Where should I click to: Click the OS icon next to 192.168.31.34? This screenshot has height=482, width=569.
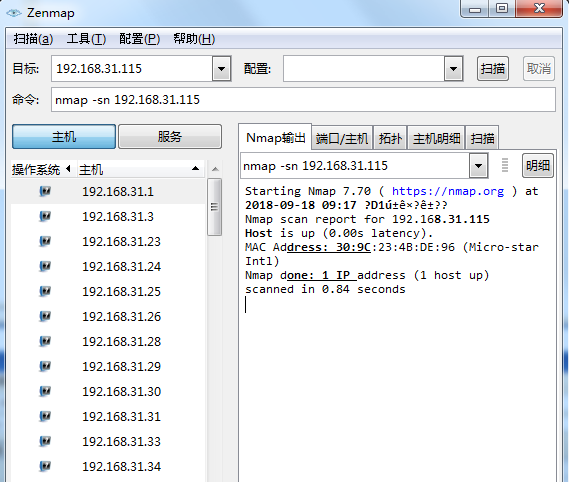pos(45,466)
